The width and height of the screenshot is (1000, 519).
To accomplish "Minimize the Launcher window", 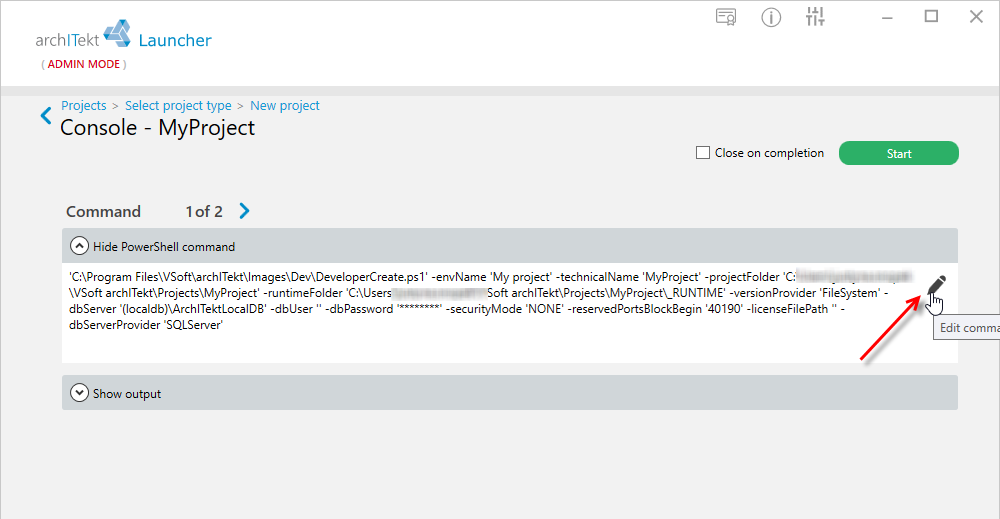I will 887,17.
